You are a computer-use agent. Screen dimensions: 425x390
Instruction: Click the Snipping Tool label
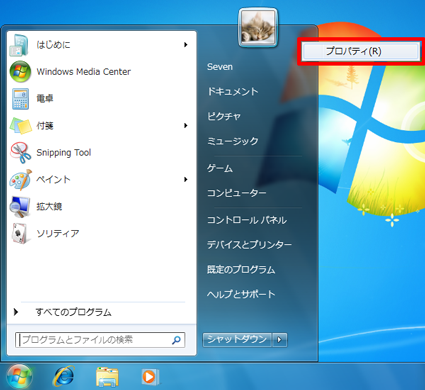(x=64, y=153)
